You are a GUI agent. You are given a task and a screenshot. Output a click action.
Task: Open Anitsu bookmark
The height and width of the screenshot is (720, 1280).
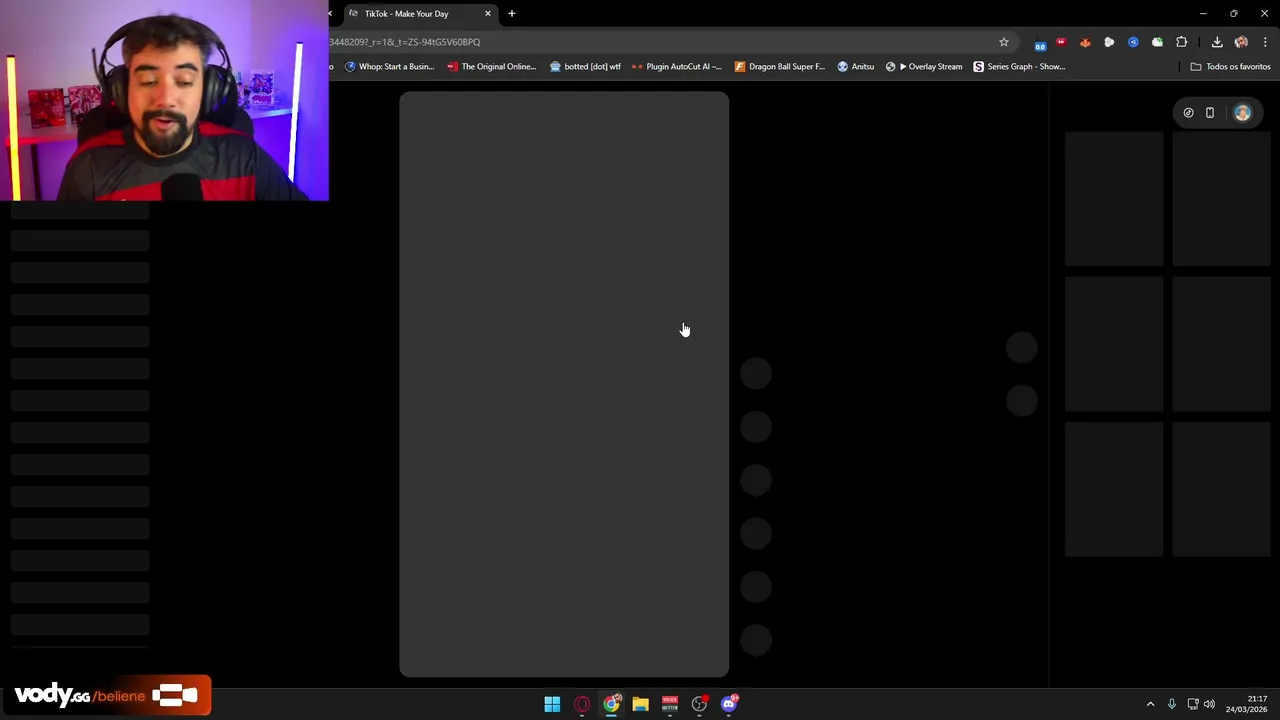pos(856,67)
